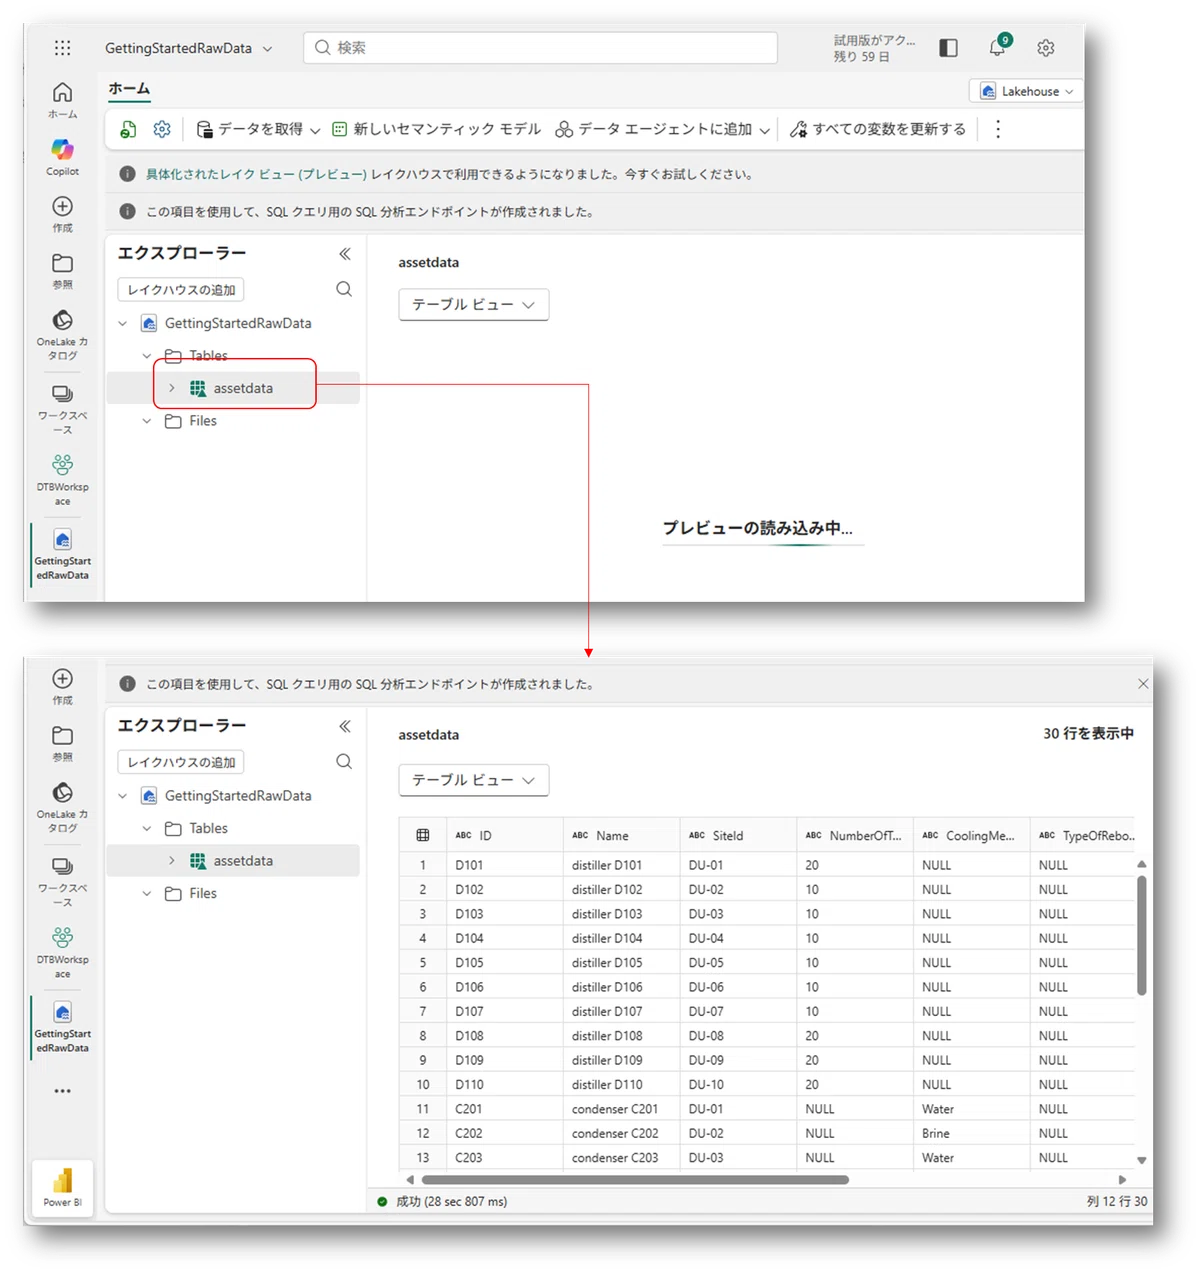Collapse Files folder chevron in lower screenshot

[147, 893]
